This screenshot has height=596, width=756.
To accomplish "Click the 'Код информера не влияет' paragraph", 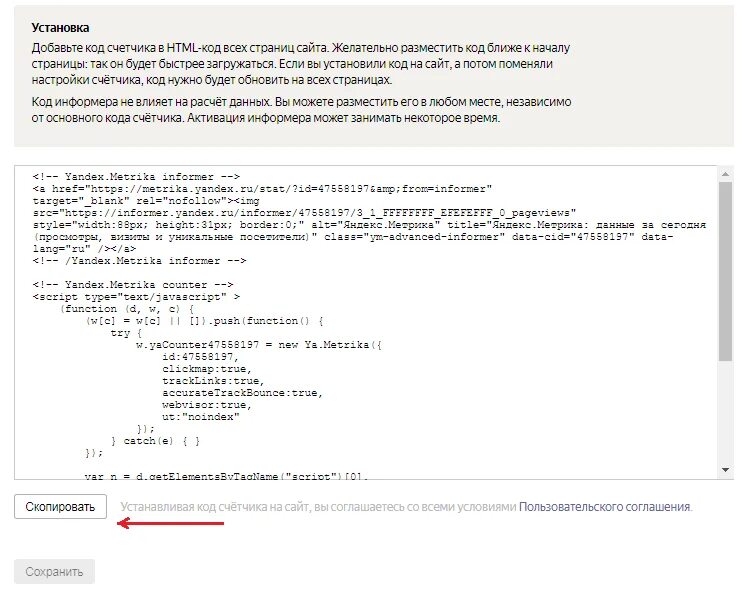I will click(x=301, y=110).
